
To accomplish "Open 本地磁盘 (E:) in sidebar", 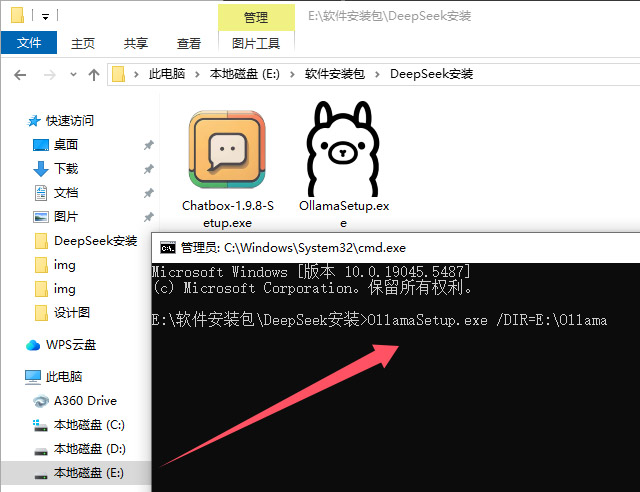I will (89, 473).
